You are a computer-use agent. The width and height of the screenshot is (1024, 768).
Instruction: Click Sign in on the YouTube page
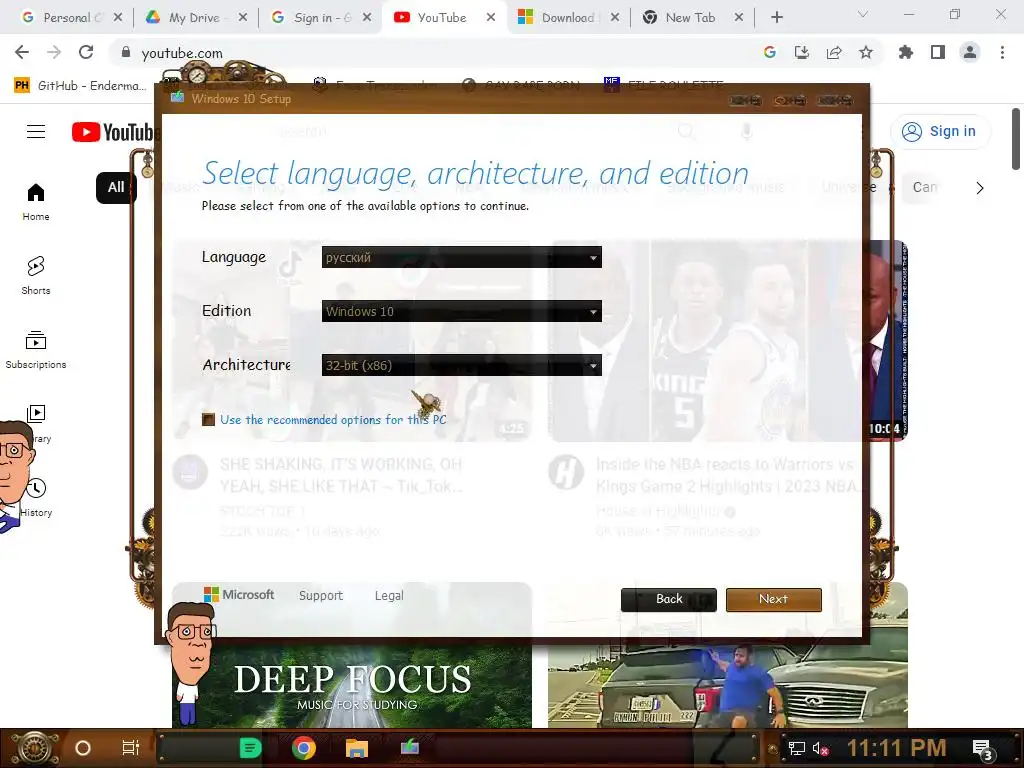(x=940, y=132)
